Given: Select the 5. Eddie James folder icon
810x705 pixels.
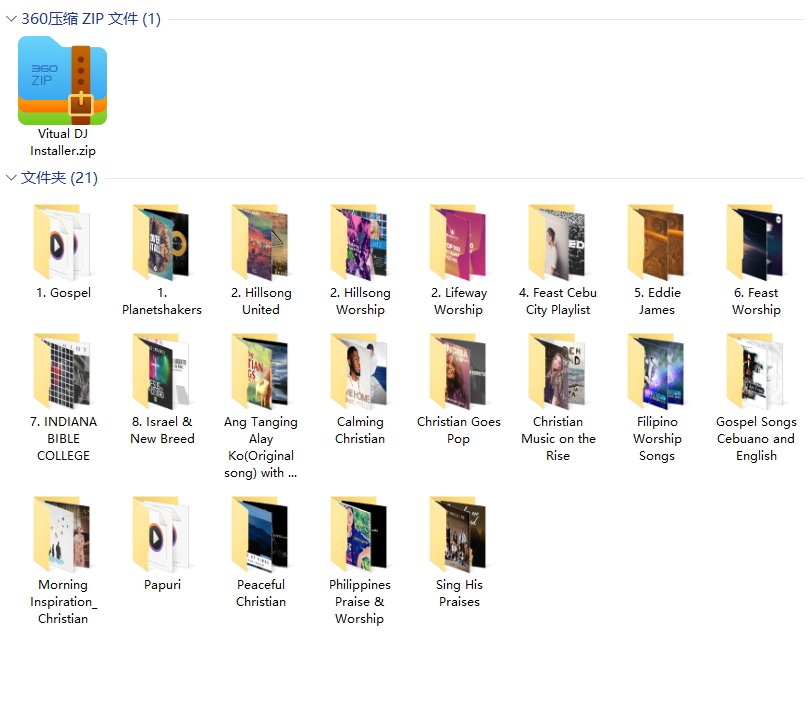Looking at the screenshot, I should tap(657, 243).
